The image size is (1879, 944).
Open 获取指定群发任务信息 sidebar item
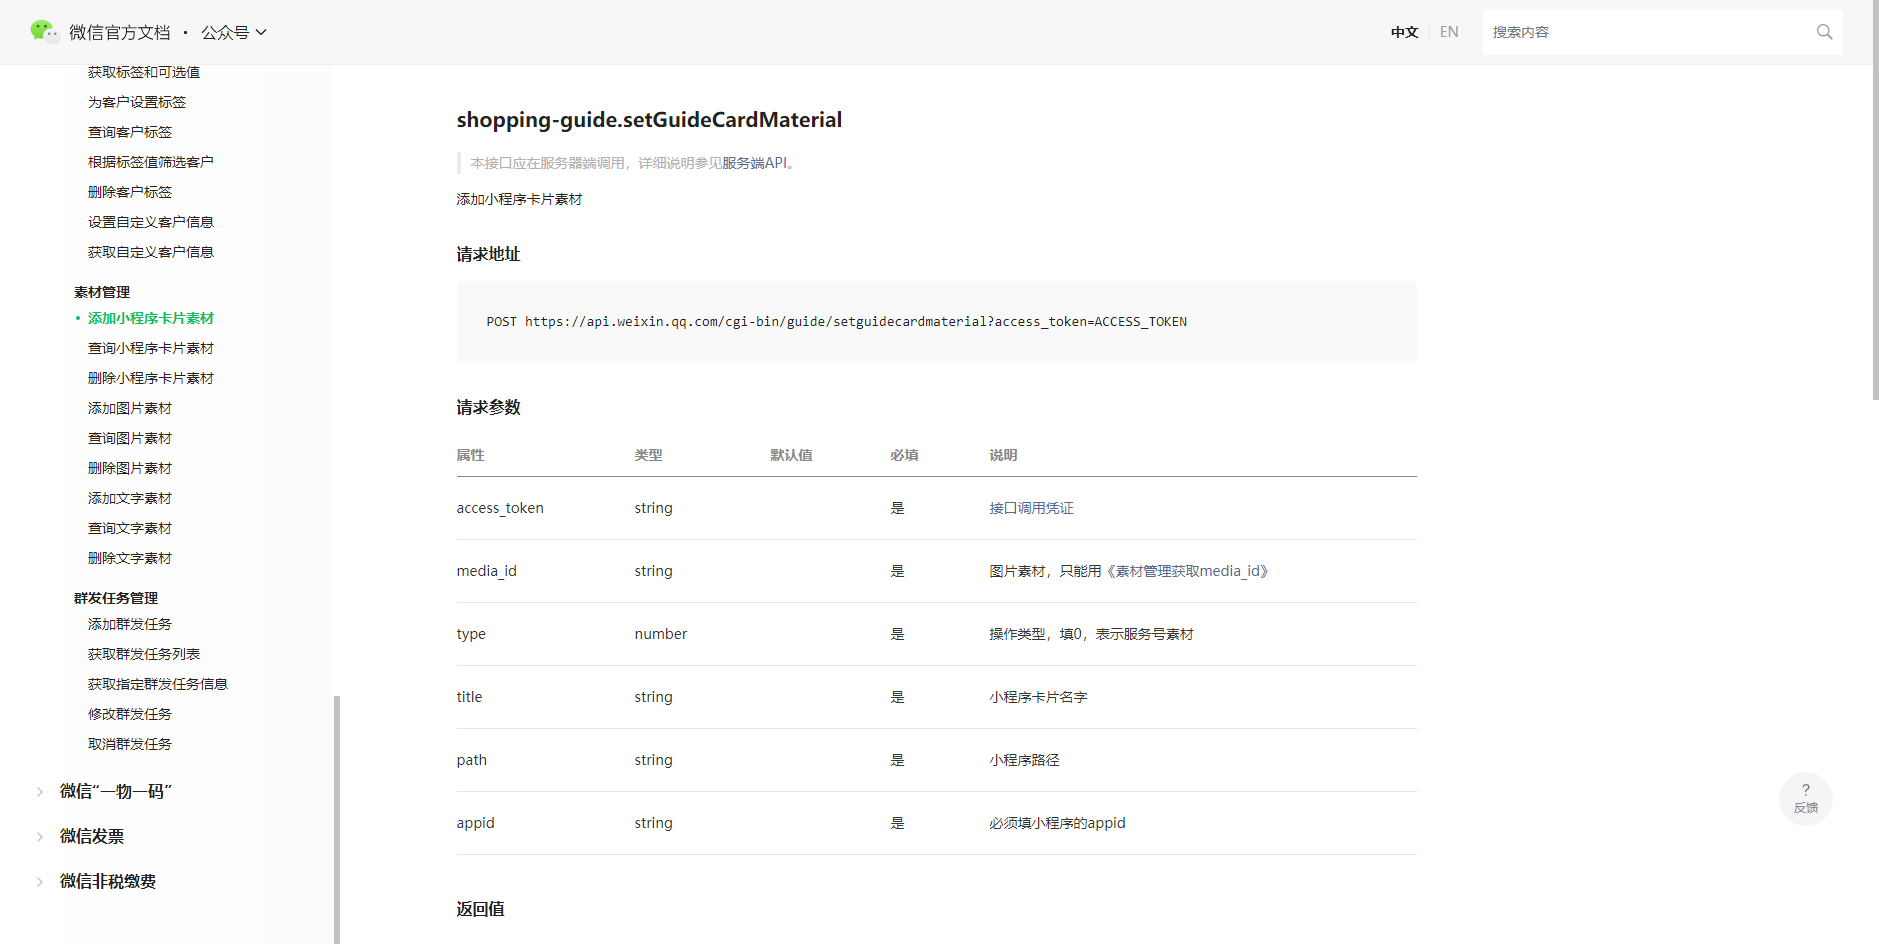click(158, 684)
